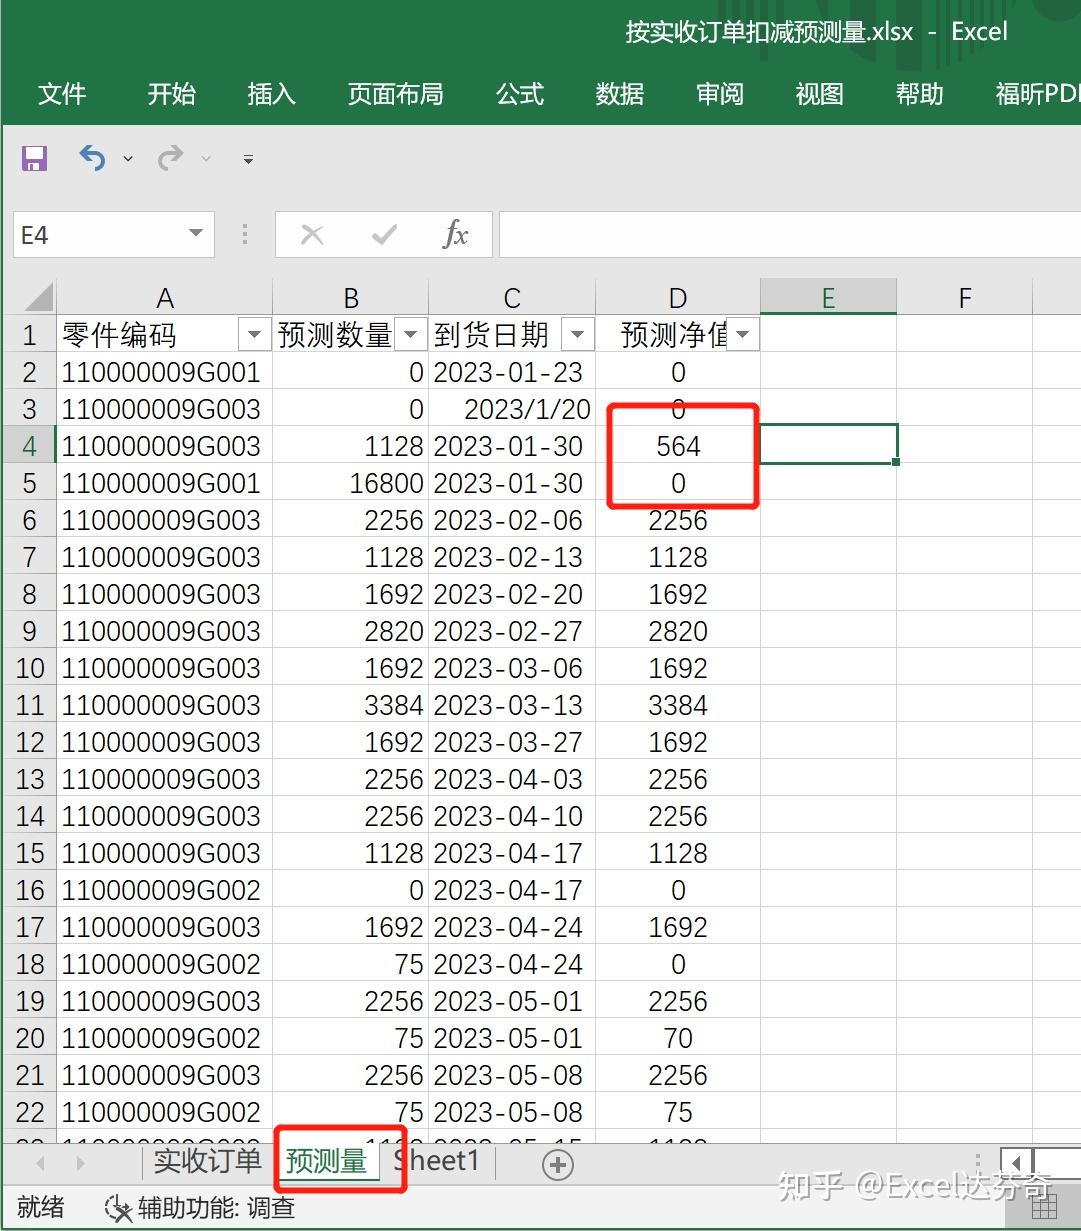Image resolution: width=1081 pixels, height=1231 pixels.
Task: Open the filter dropdown on 零件编码 header
Action: pyautogui.click(x=254, y=333)
